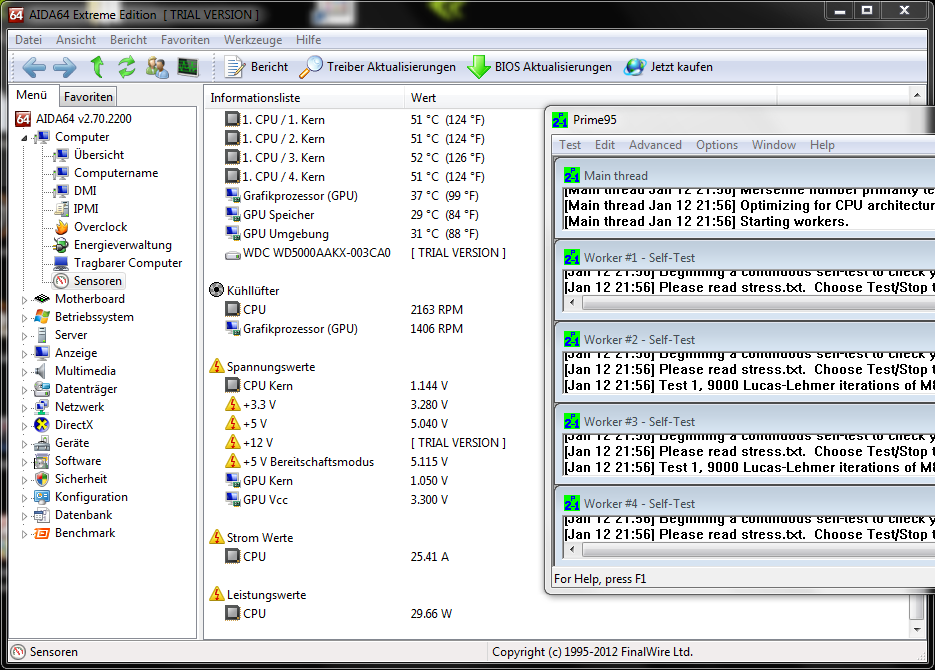The height and width of the screenshot is (670, 935).
Task: Open the Bericht menu in menu bar
Action: pos(128,40)
